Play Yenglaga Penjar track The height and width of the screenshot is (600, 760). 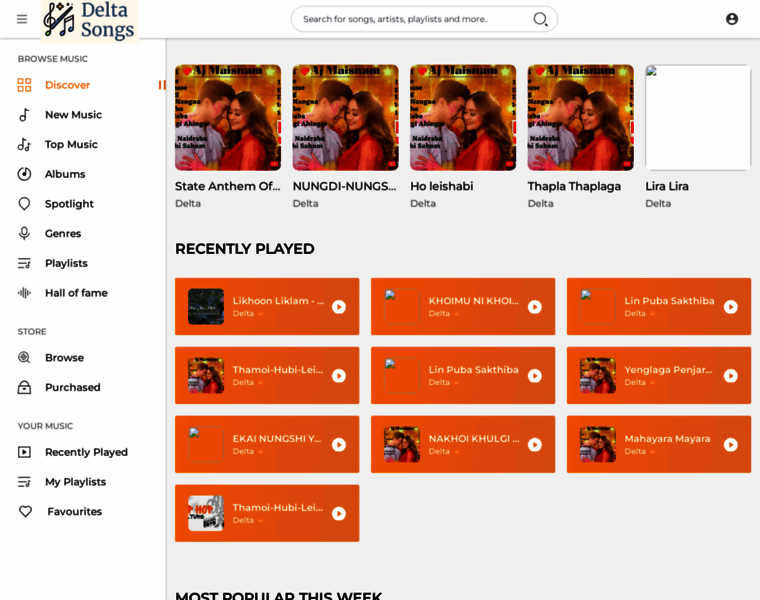click(730, 376)
